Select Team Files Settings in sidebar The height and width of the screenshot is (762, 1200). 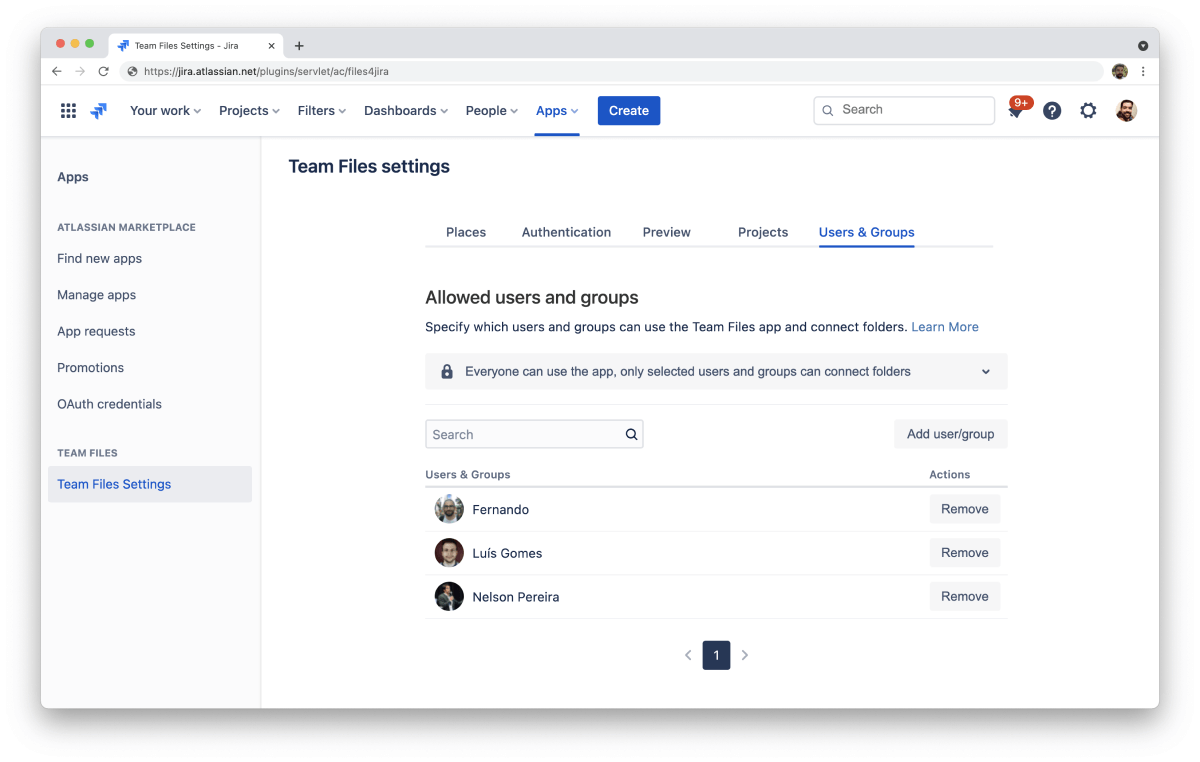click(150, 484)
